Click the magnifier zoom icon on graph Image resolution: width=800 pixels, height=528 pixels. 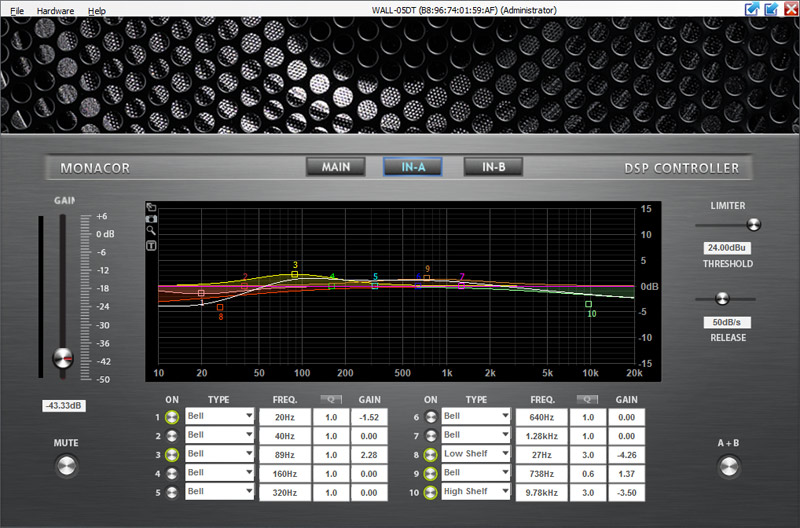[151, 230]
